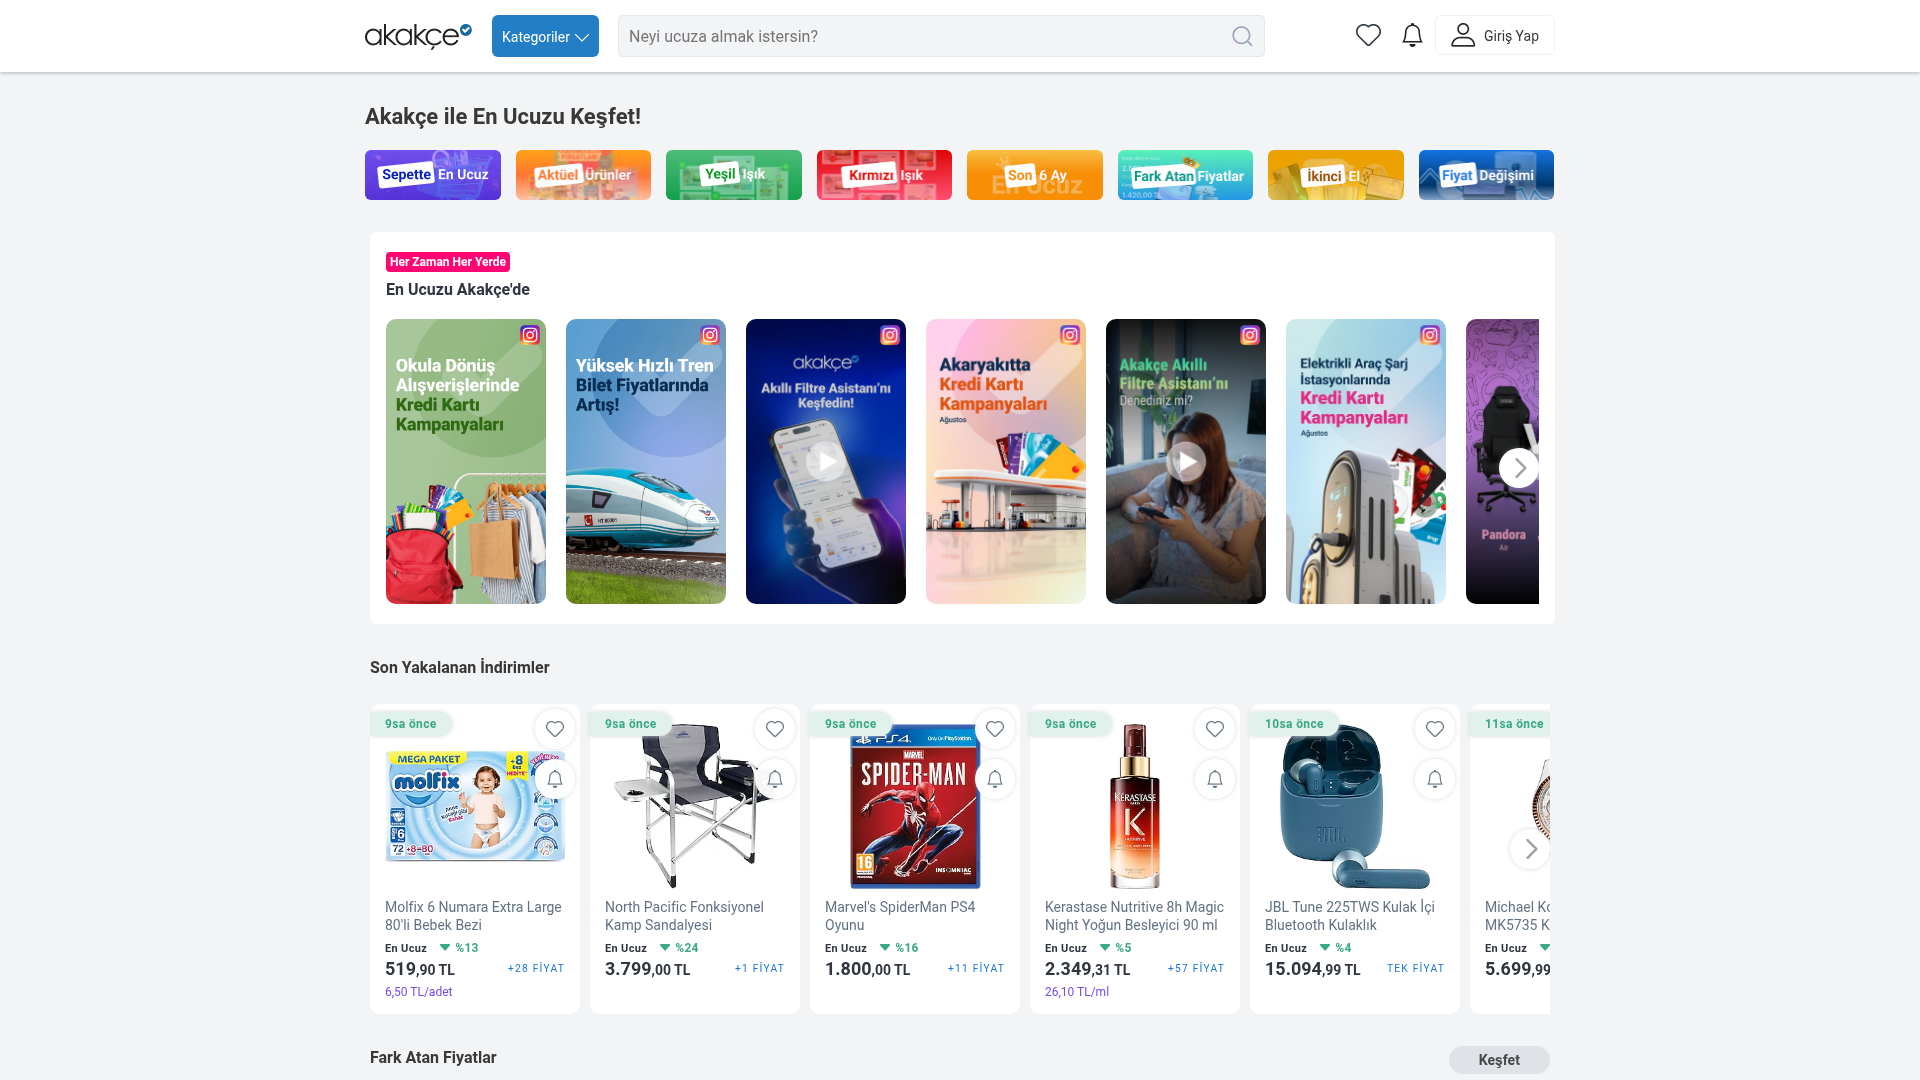Set price alert bell for Molfix diaper
This screenshot has width=1920, height=1080.
555,779
